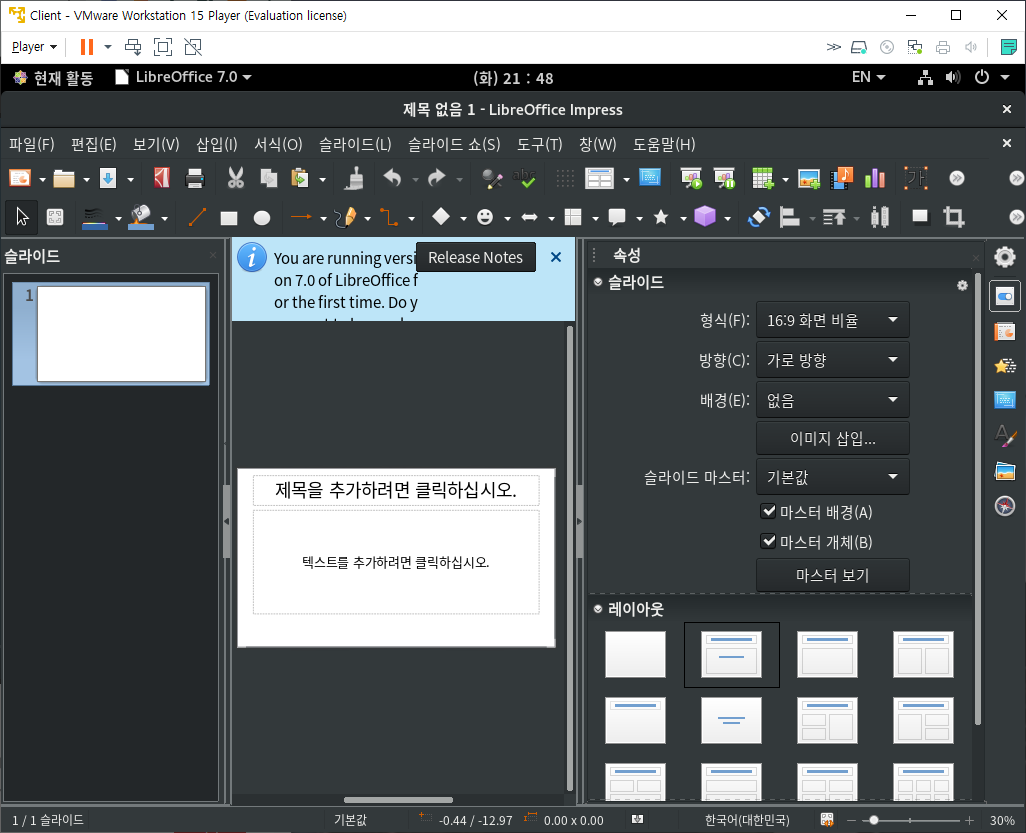The image size is (1026, 833).
Task: Click the Cut scissors icon
Action: (x=235, y=178)
